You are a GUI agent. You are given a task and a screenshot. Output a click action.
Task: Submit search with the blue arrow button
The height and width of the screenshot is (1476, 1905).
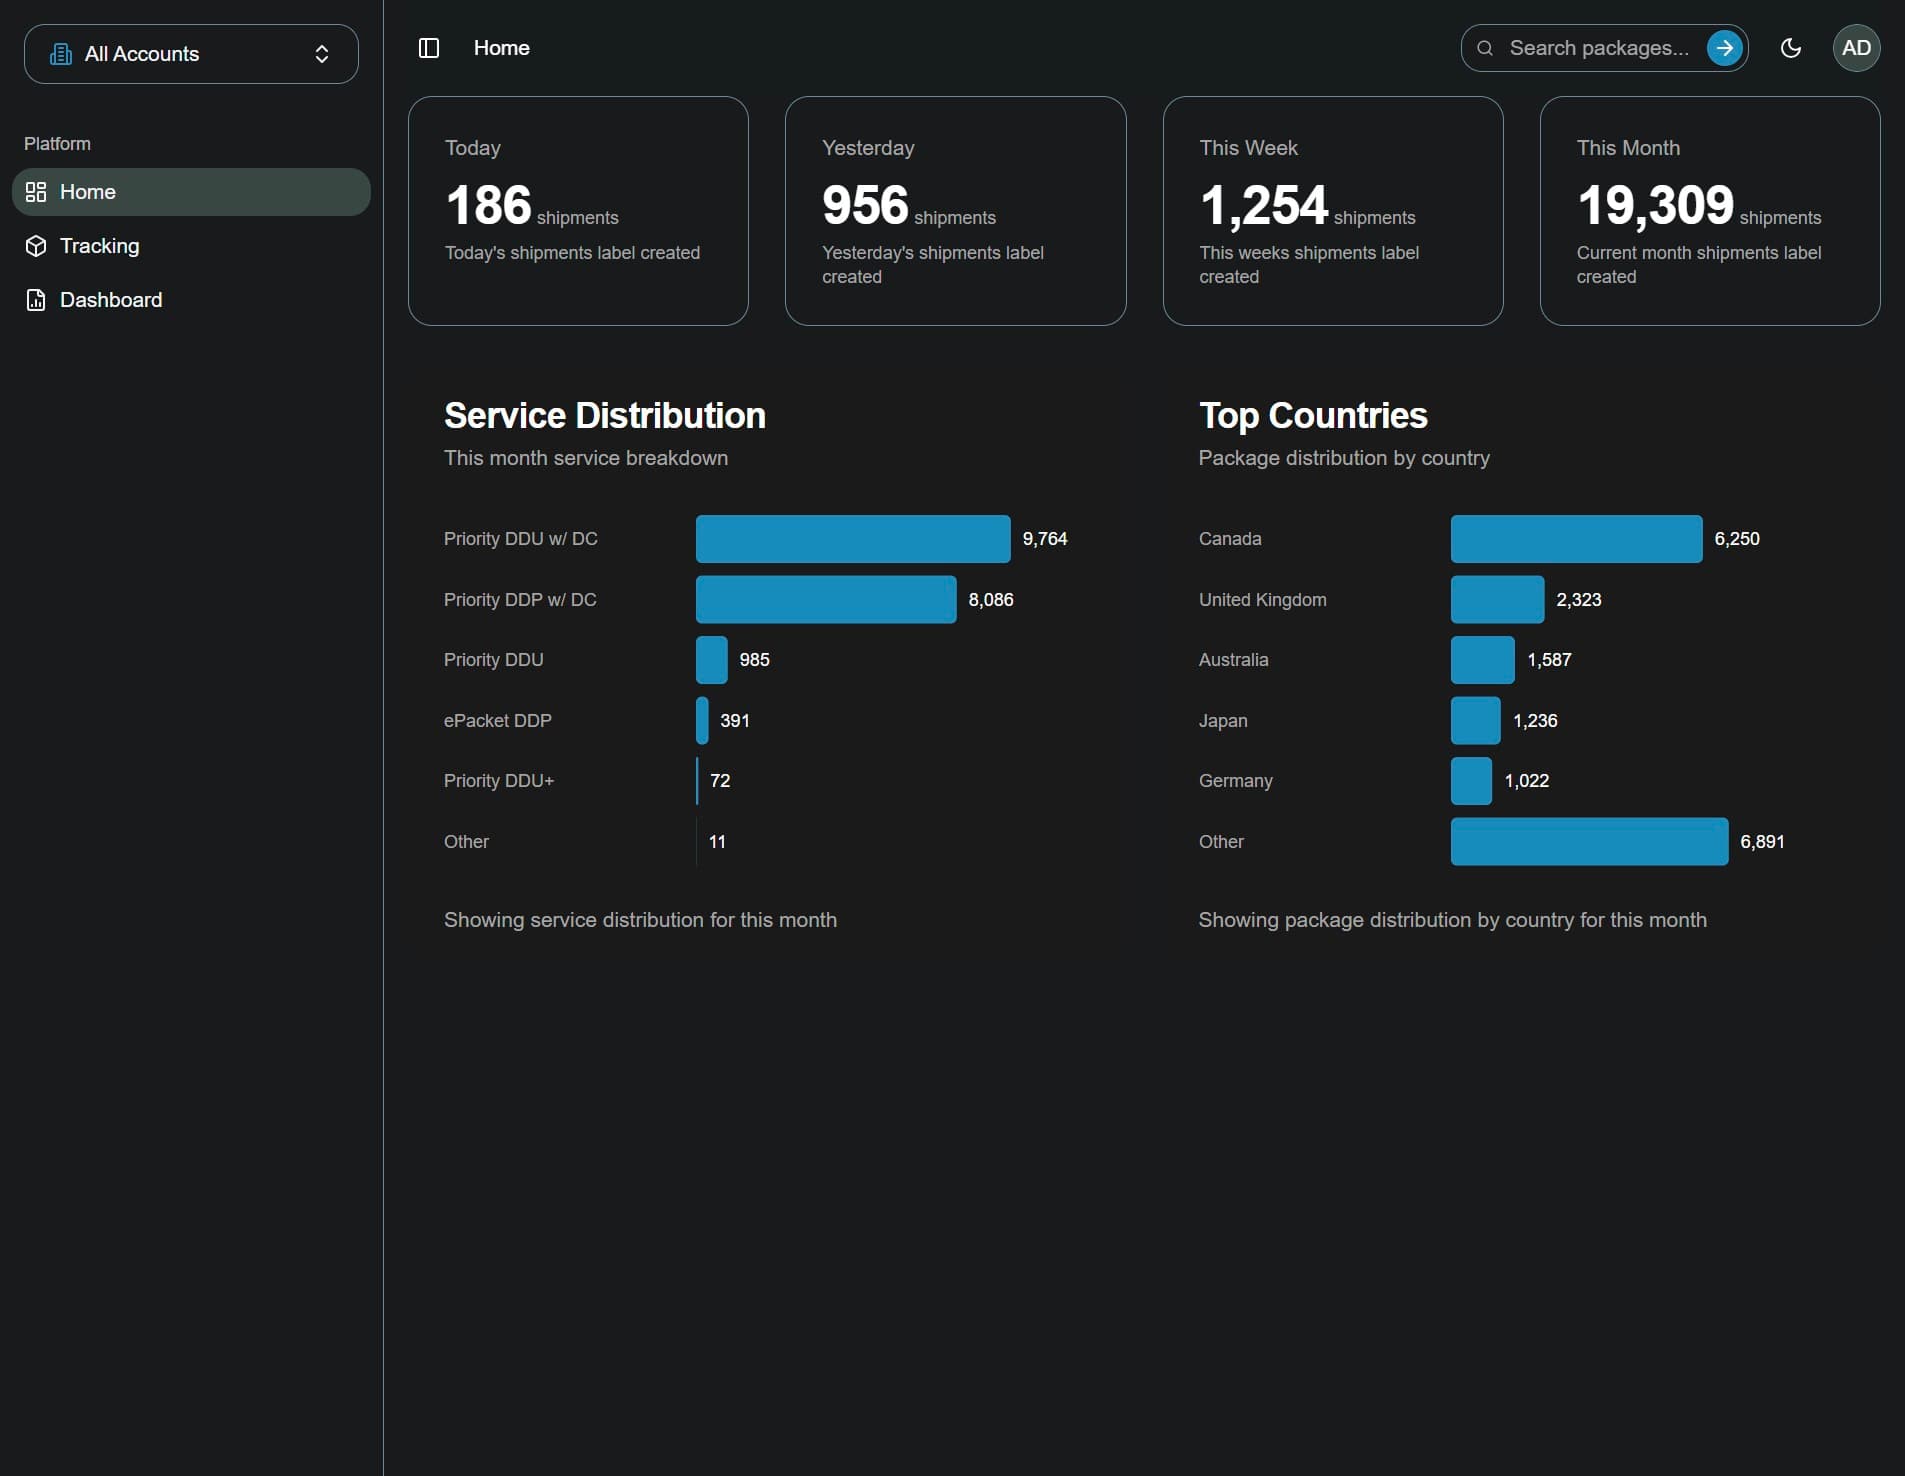(1724, 48)
